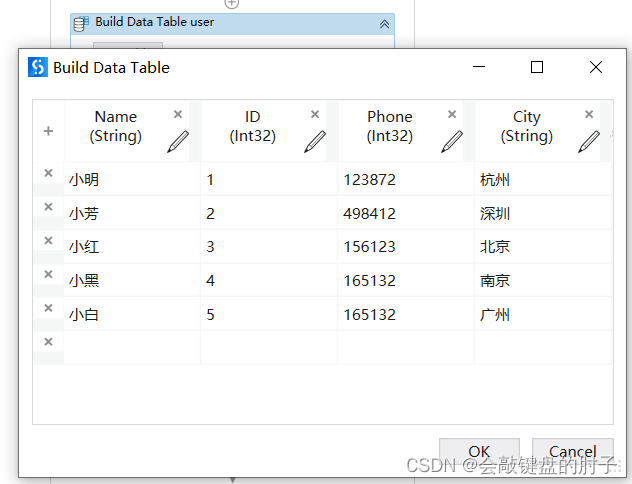Click the cell containing 小明
The height and width of the screenshot is (484, 632).
(x=132, y=179)
